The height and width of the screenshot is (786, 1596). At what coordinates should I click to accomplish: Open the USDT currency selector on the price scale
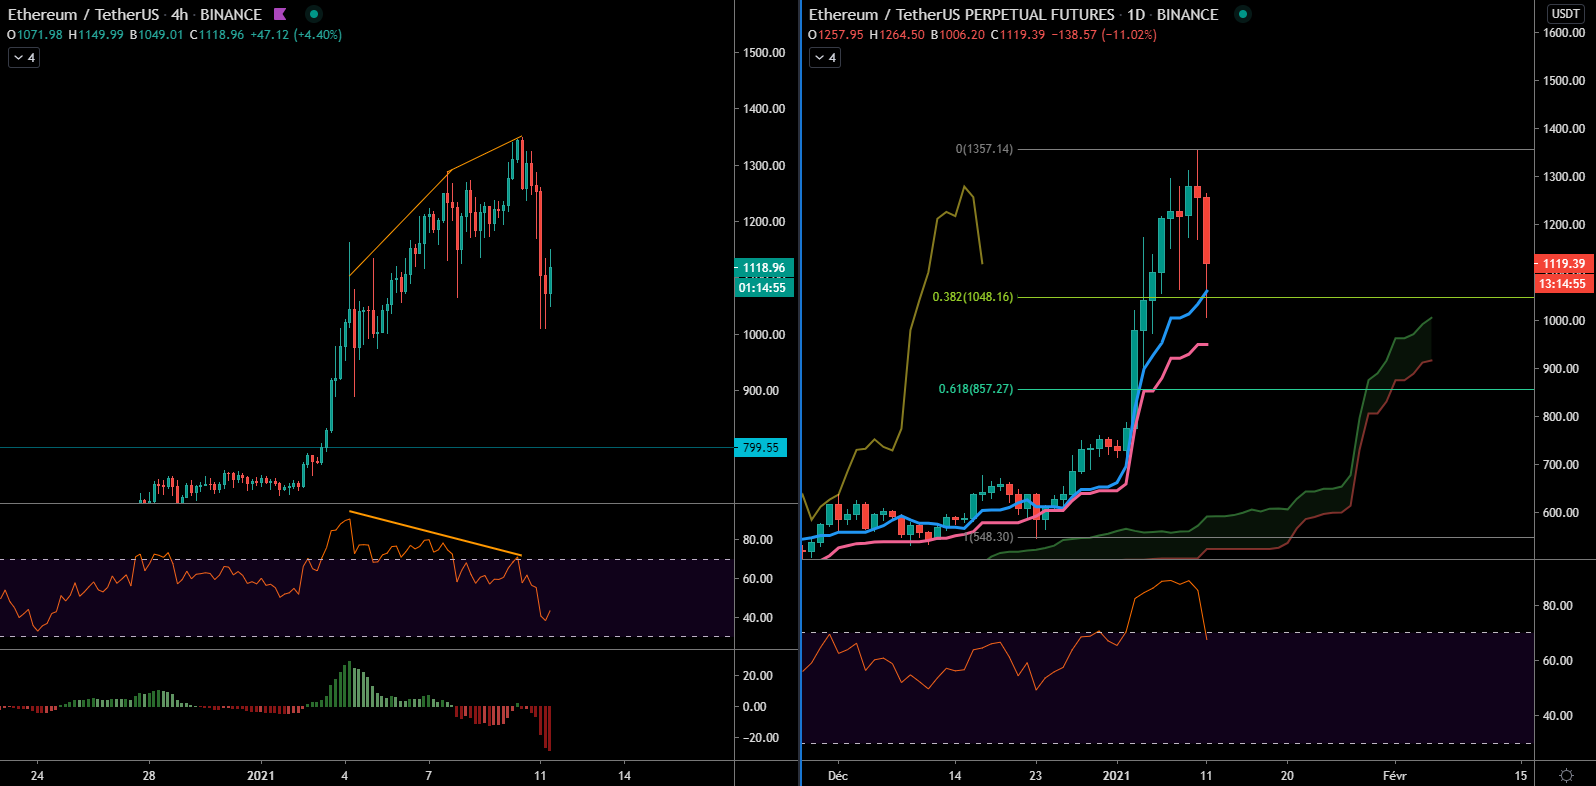(1565, 13)
